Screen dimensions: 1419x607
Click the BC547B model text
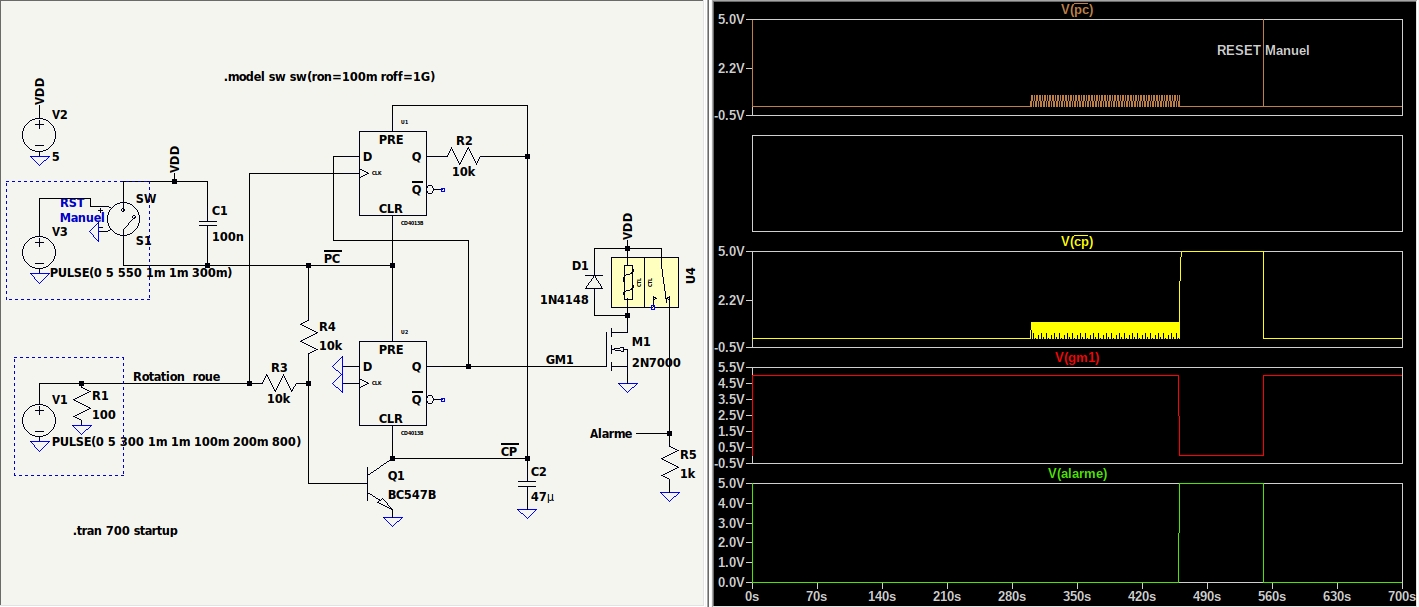pyautogui.click(x=412, y=493)
